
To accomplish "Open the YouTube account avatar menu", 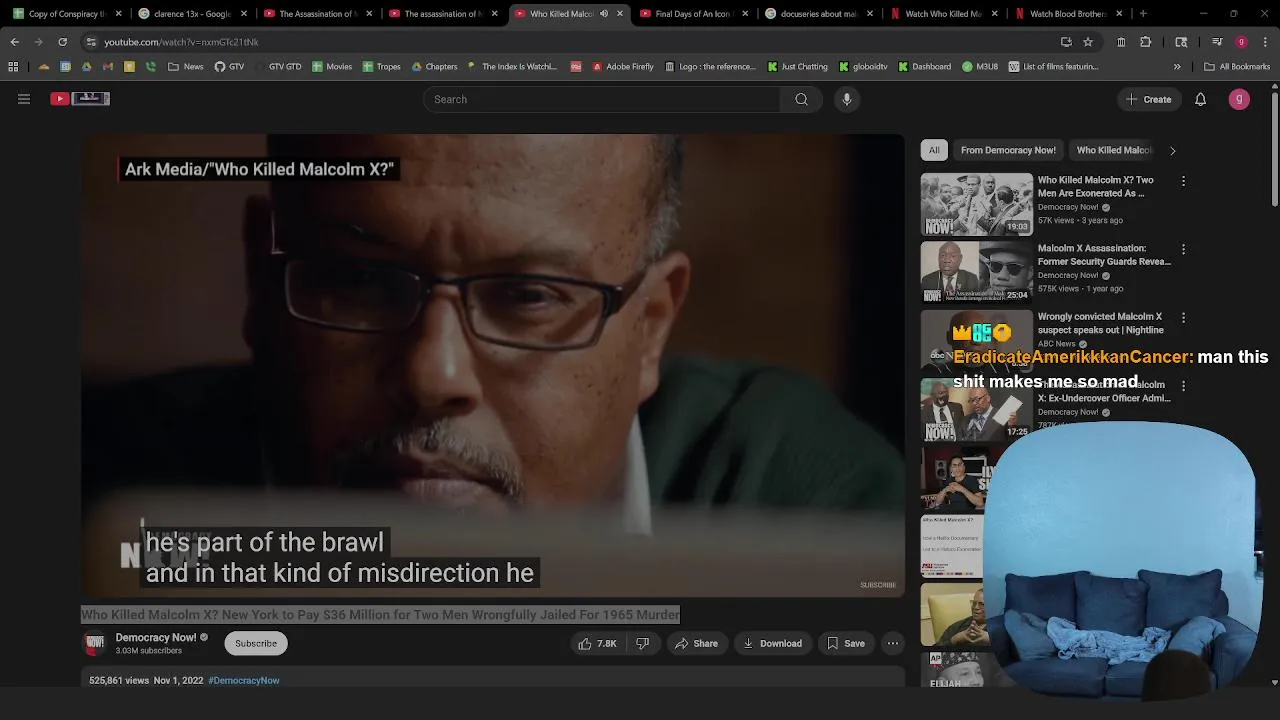I will click(1239, 99).
